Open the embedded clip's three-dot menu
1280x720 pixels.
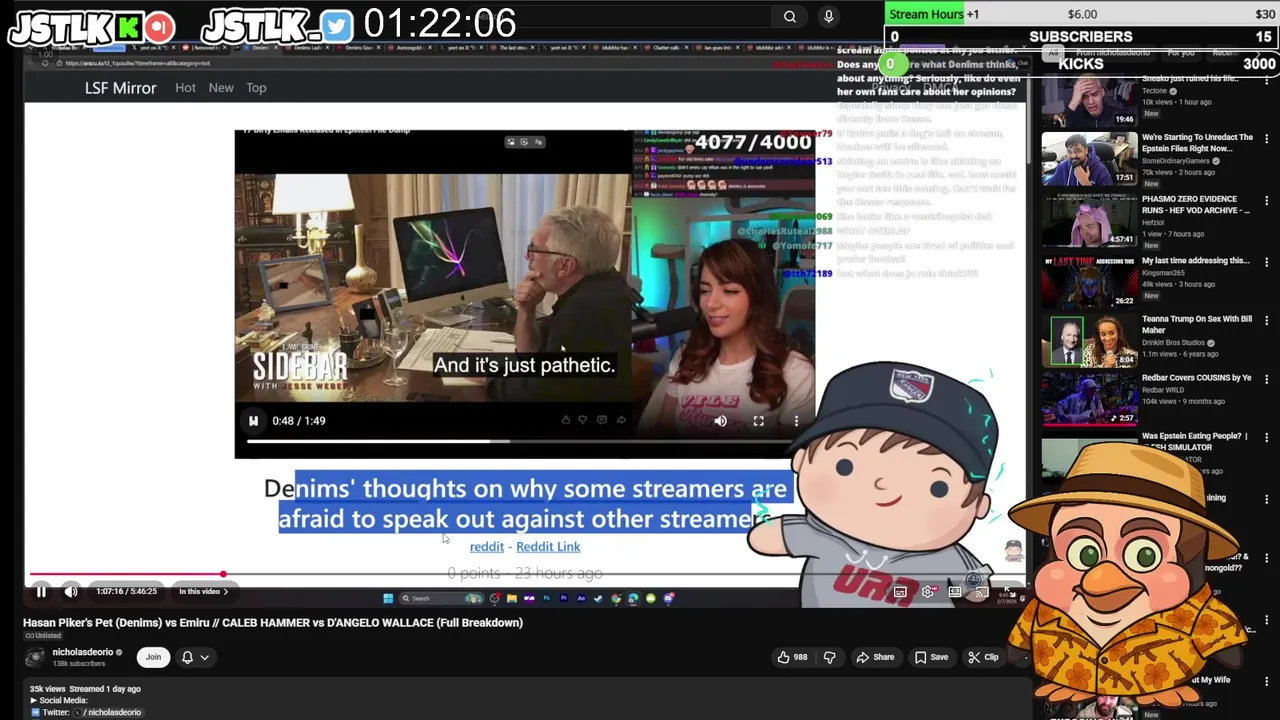click(x=796, y=421)
